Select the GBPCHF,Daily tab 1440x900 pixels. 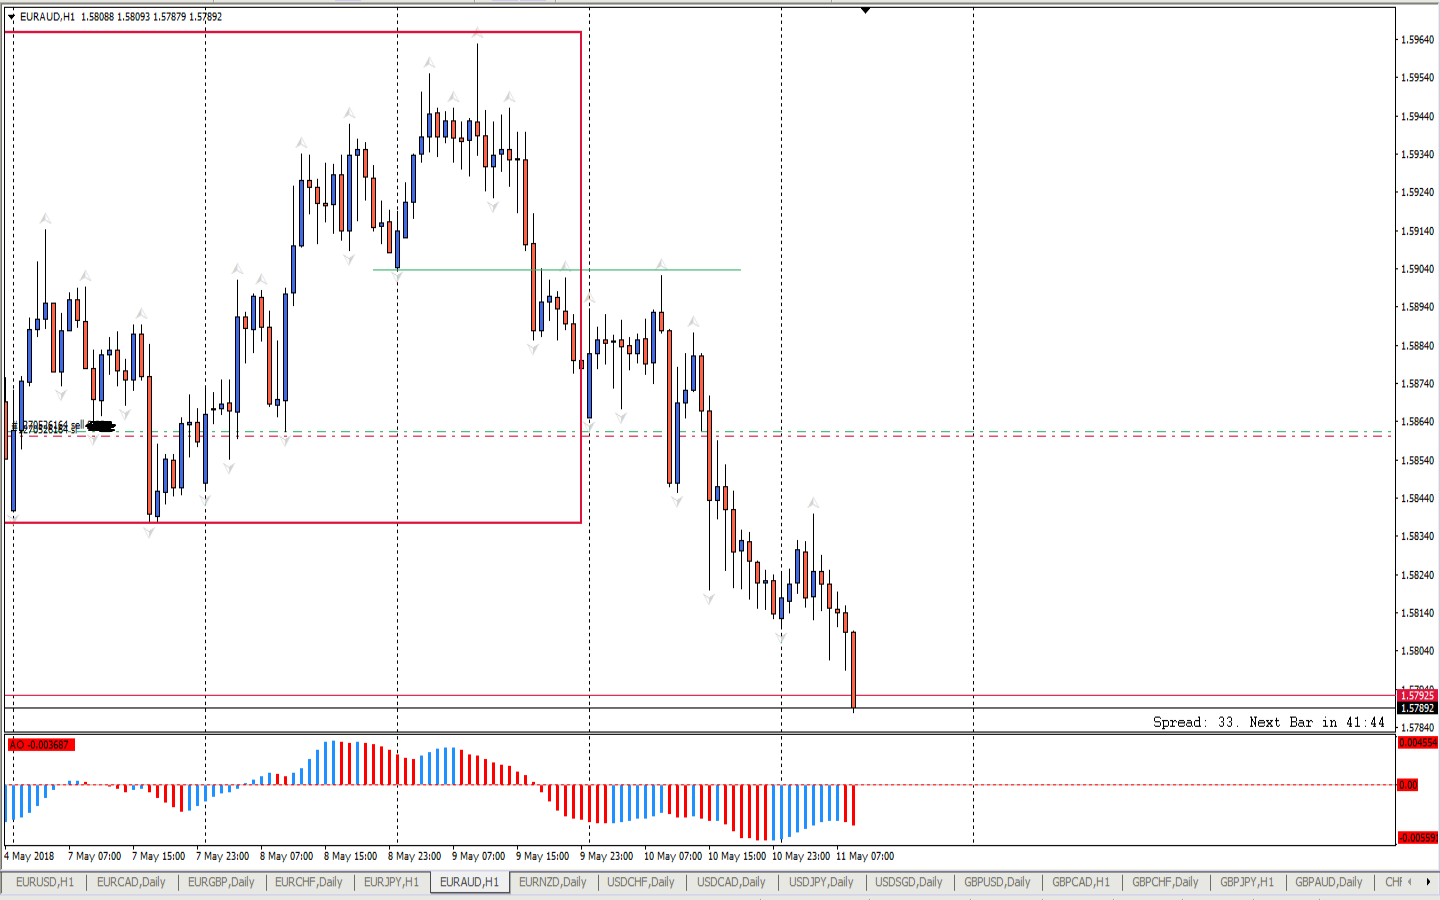(1165, 882)
